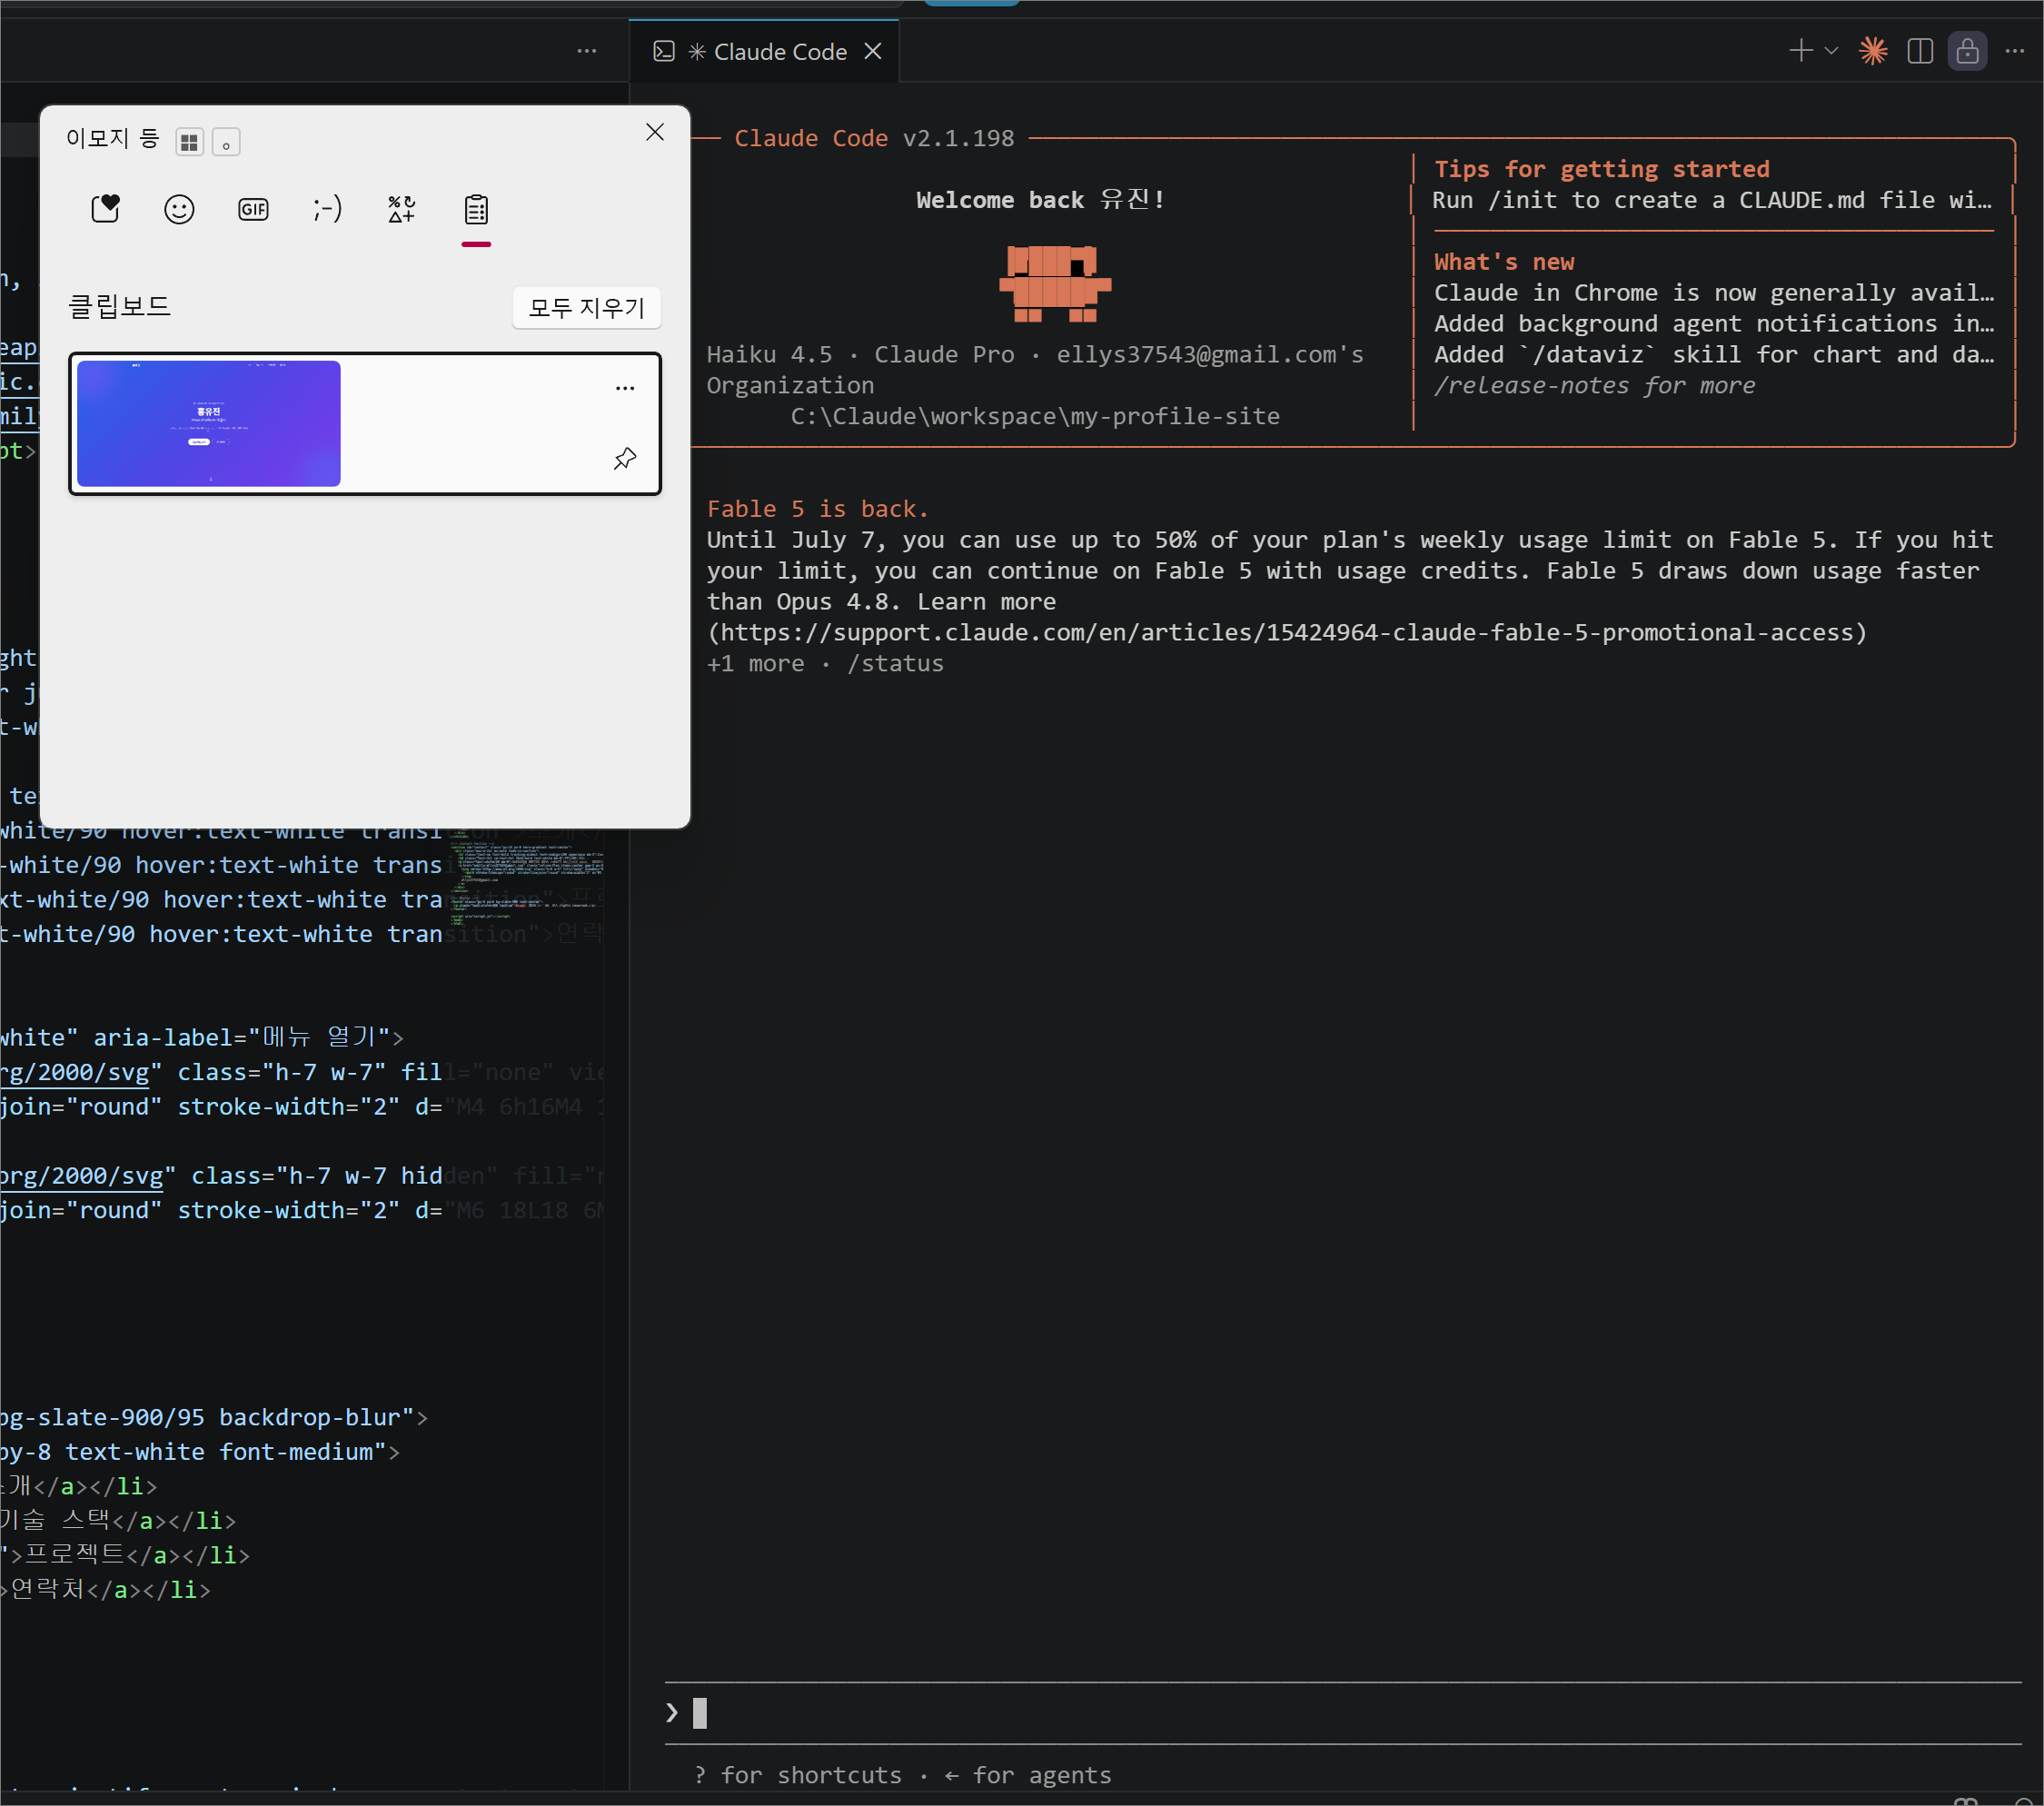This screenshot has height=1806, width=2044.
Task: Select the Clipboard history tab icon
Action: [476, 209]
